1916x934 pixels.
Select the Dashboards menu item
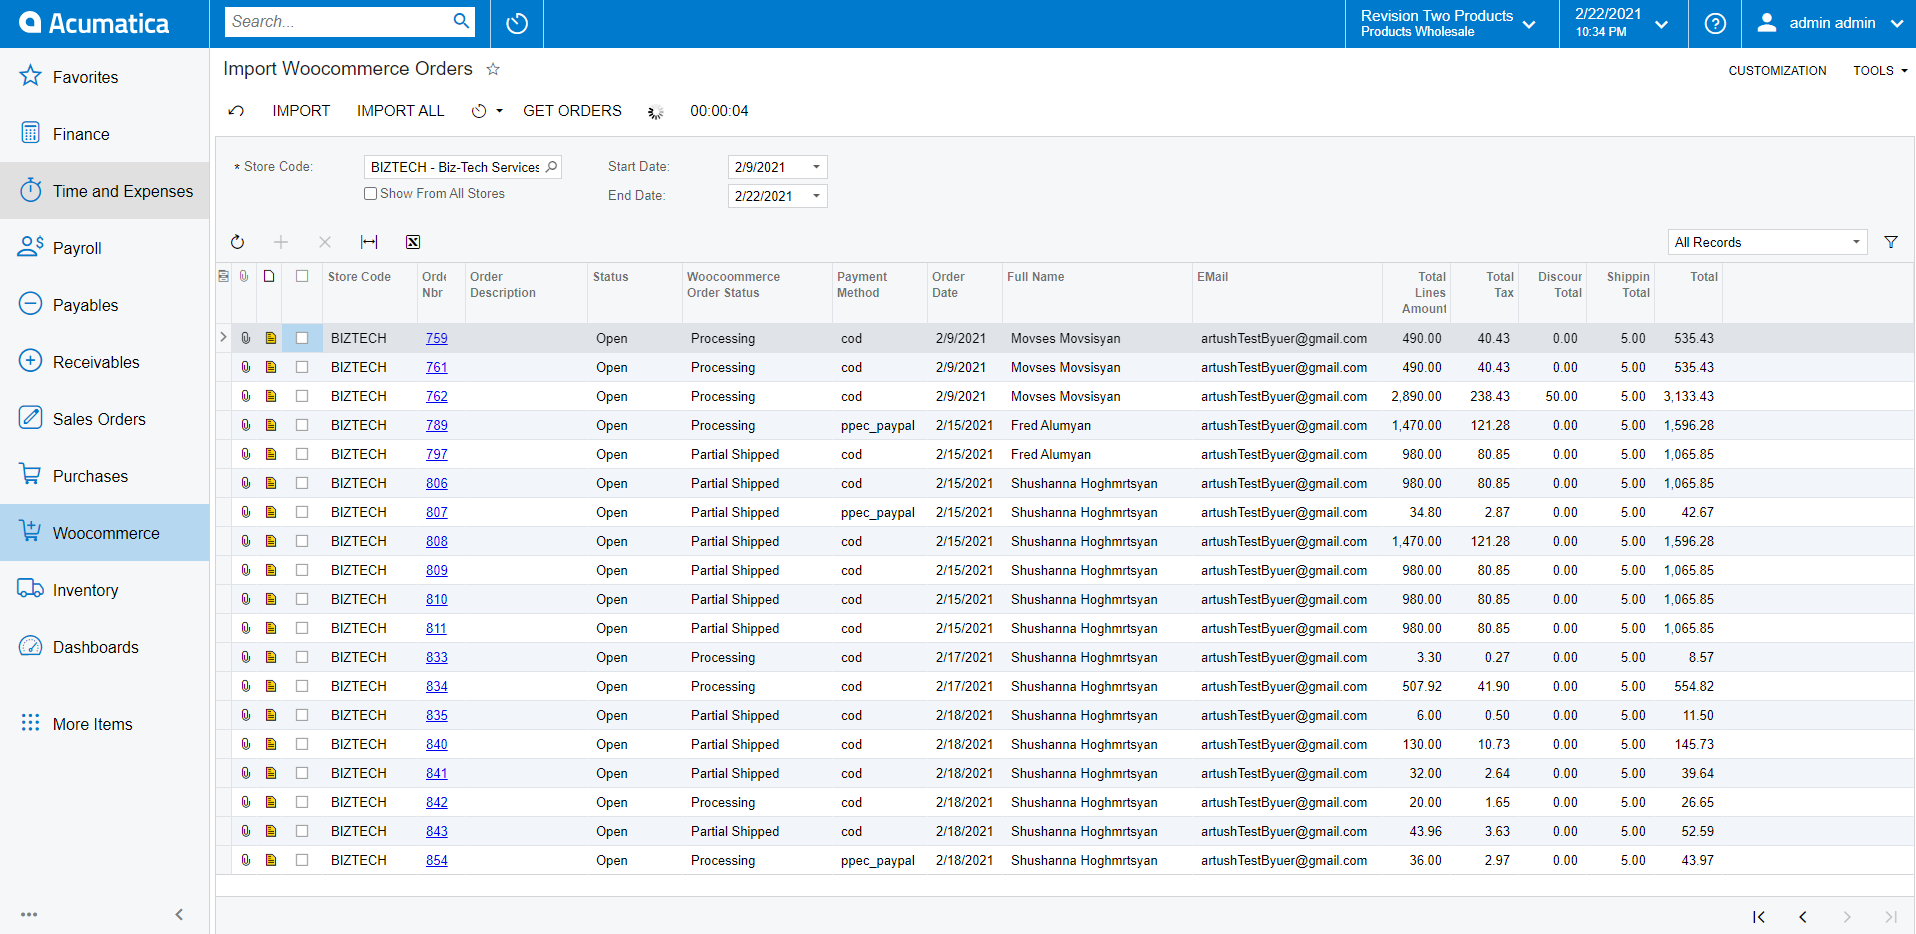point(105,647)
